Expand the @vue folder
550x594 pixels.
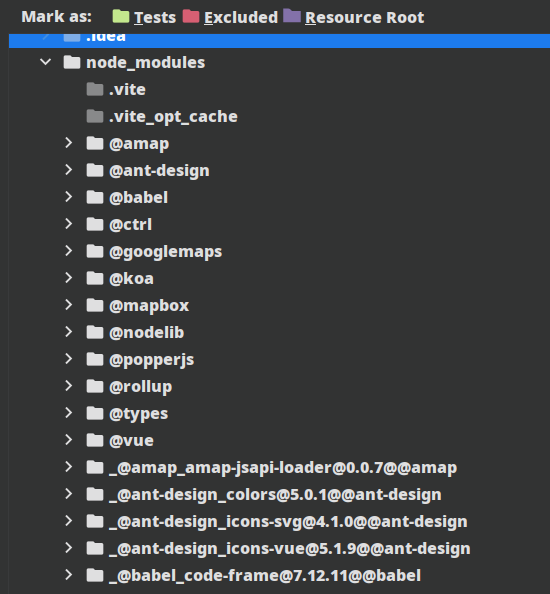[69, 440]
